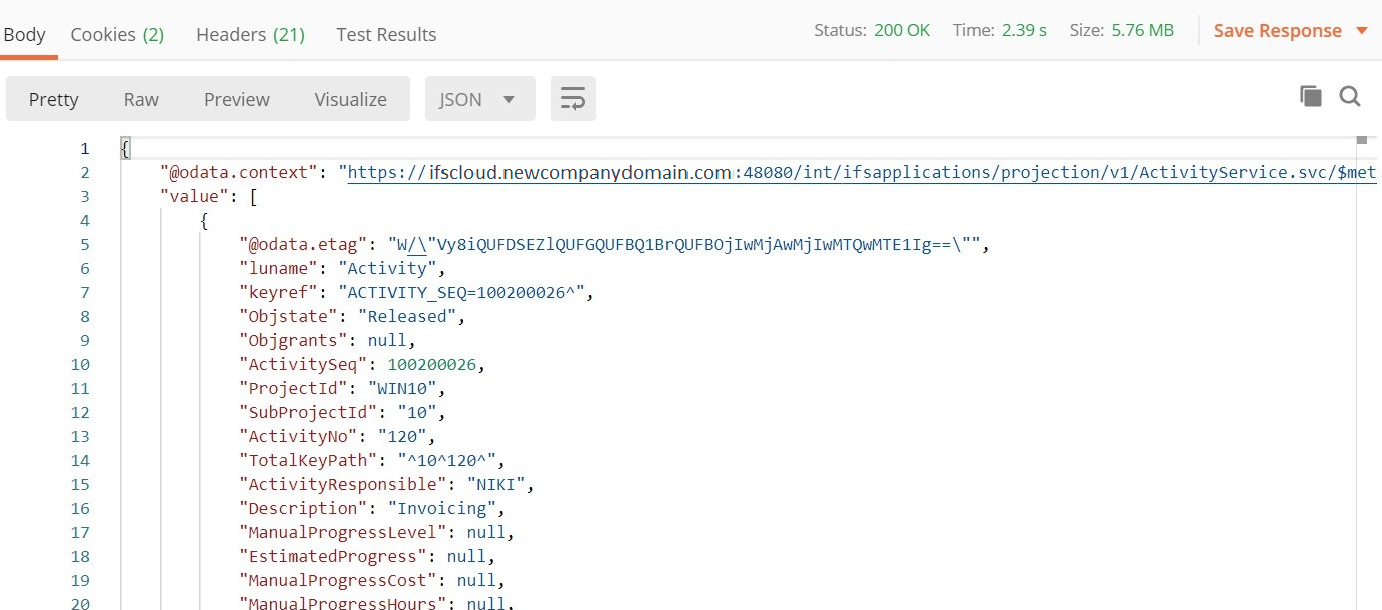This screenshot has width=1382, height=610.
Task: Open search in the response body
Action: [1350, 96]
